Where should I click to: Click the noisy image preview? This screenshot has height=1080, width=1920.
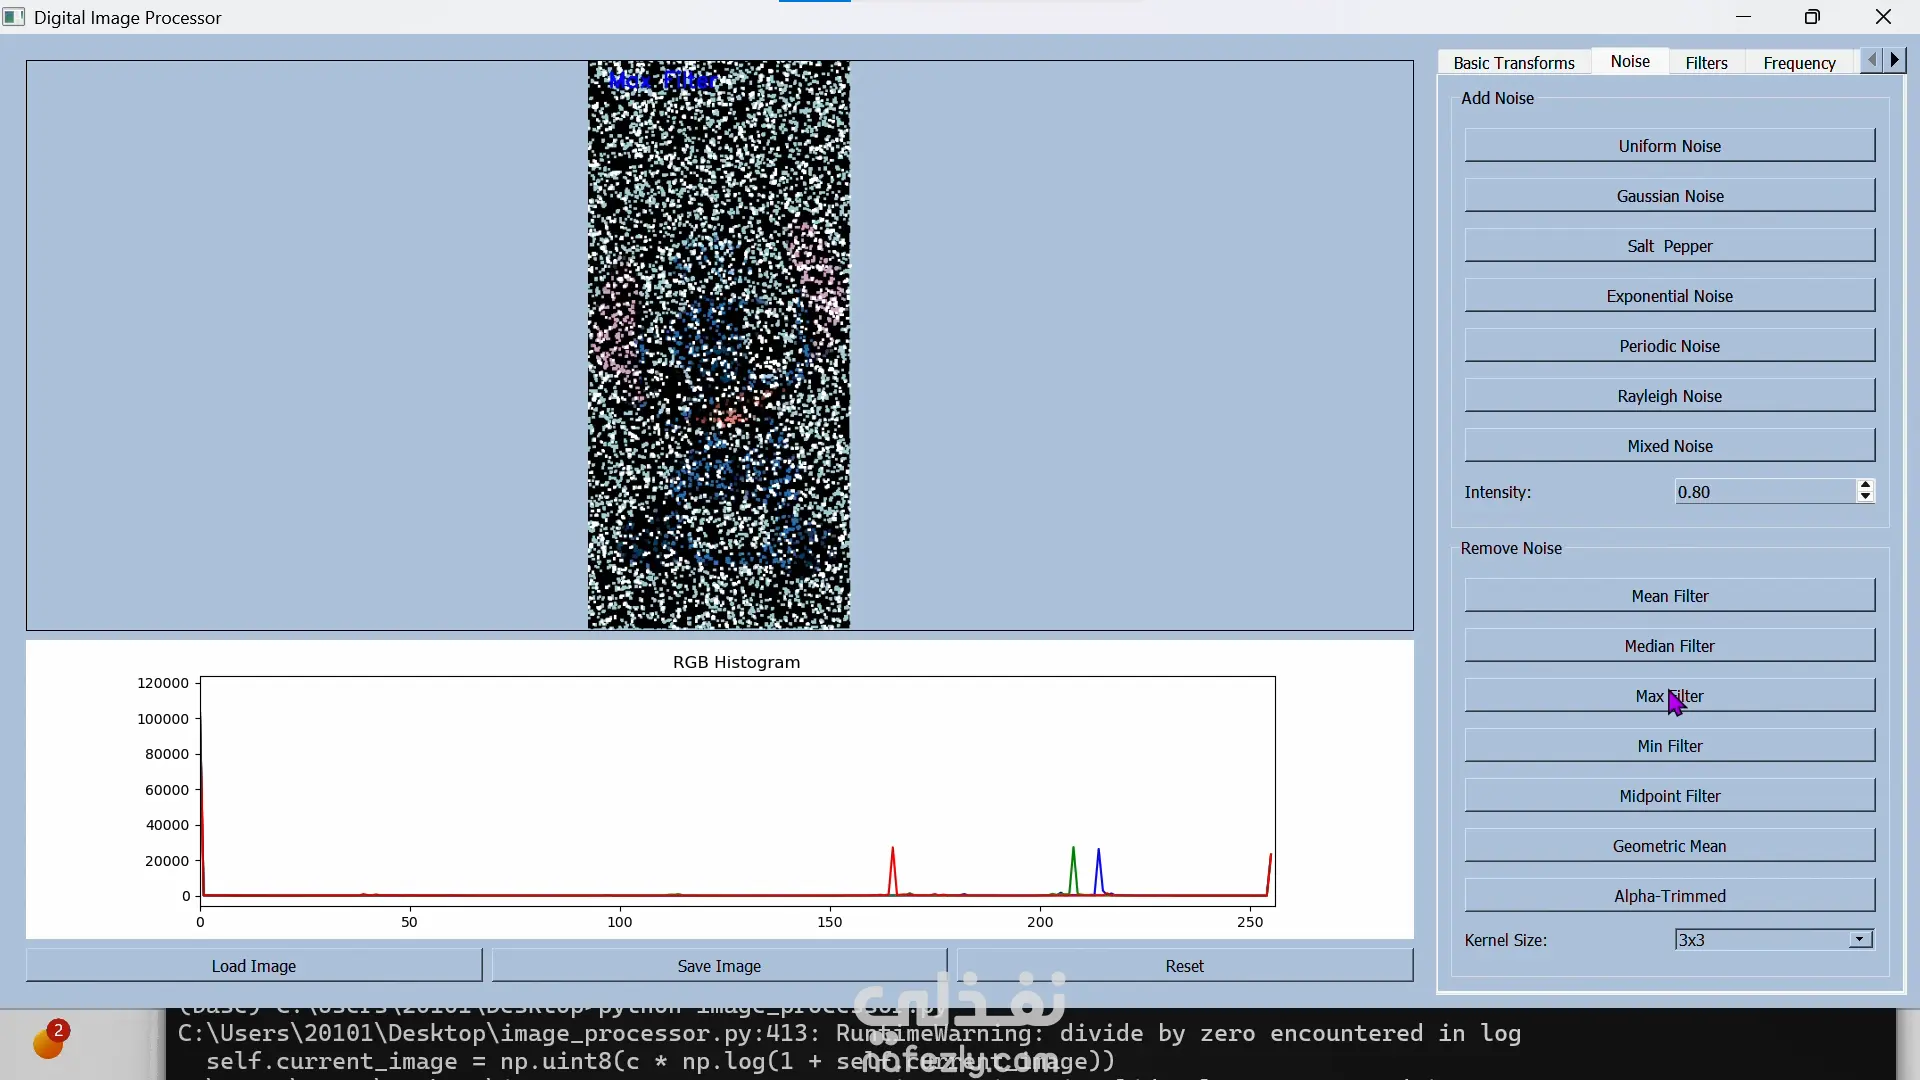pyautogui.click(x=719, y=345)
